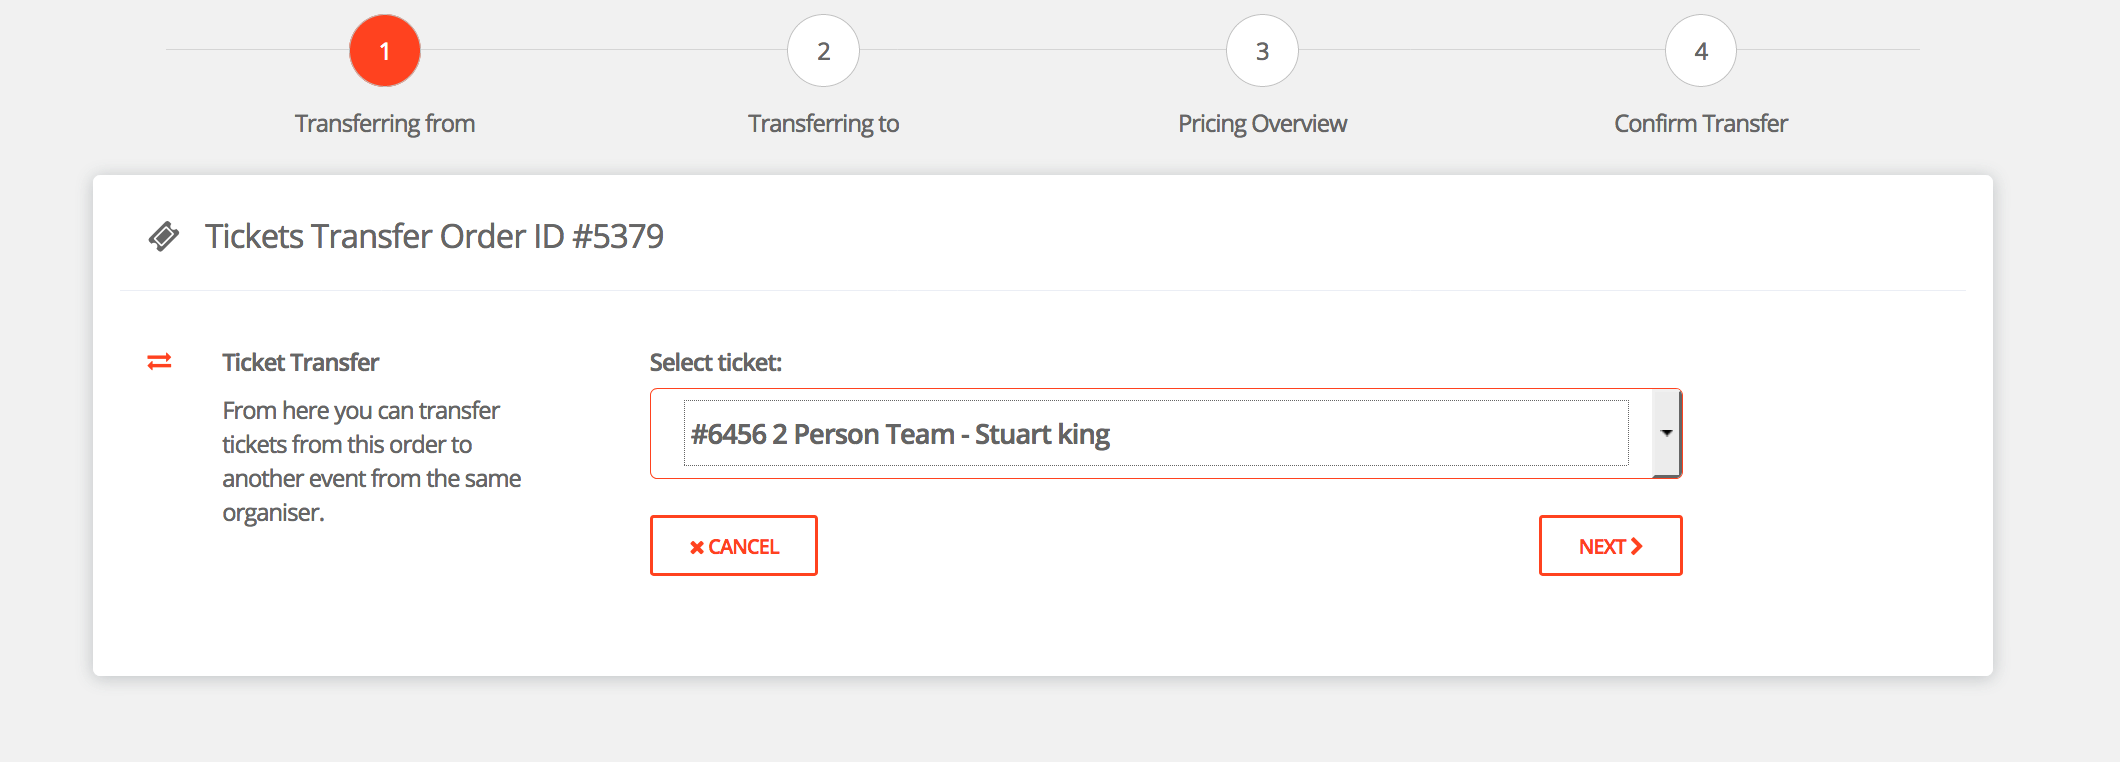Select the step 4 circle
Image resolution: width=2120 pixels, height=762 pixels.
(1701, 51)
